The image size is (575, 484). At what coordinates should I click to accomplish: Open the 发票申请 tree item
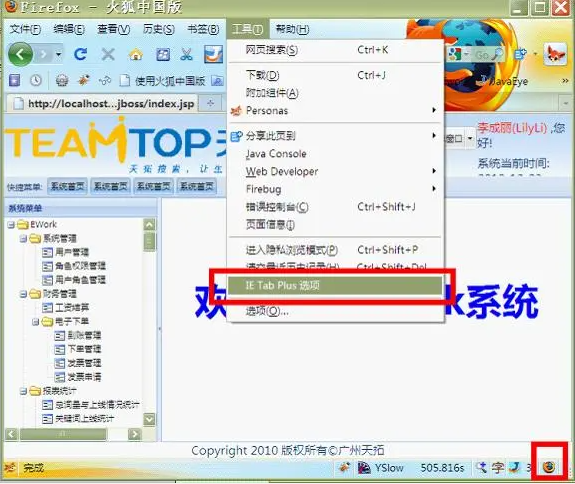pyautogui.click(x=78, y=377)
